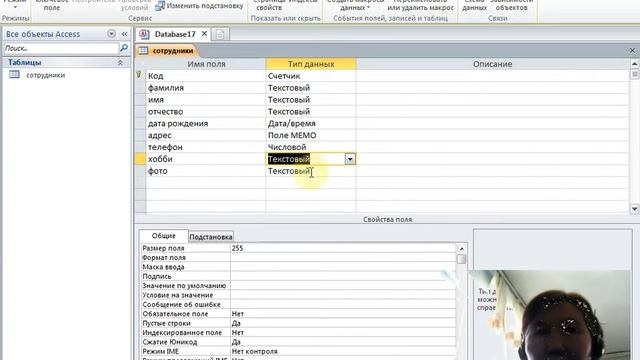Click the primary key row selector for Код
Image resolution: width=640 pixels, height=360 pixels.
point(140,76)
